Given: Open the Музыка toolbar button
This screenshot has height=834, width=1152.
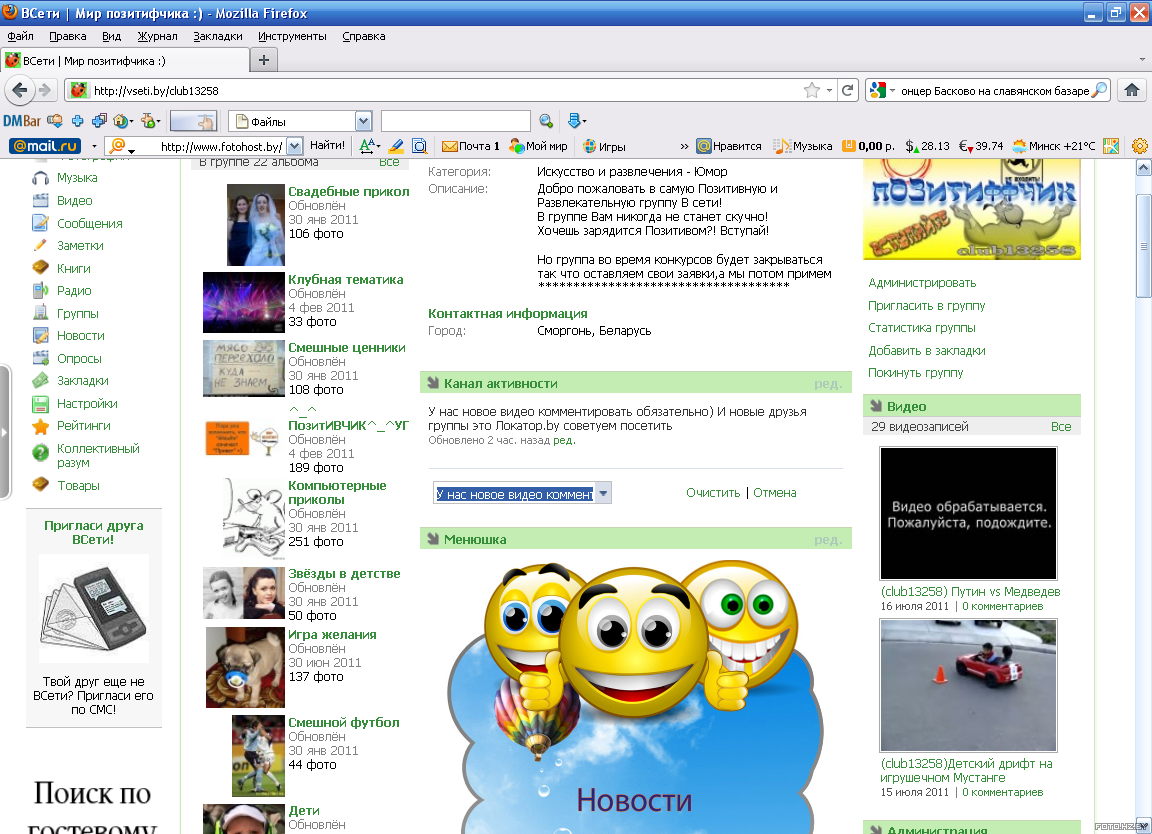Looking at the screenshot, I should (x=803, y=145).
